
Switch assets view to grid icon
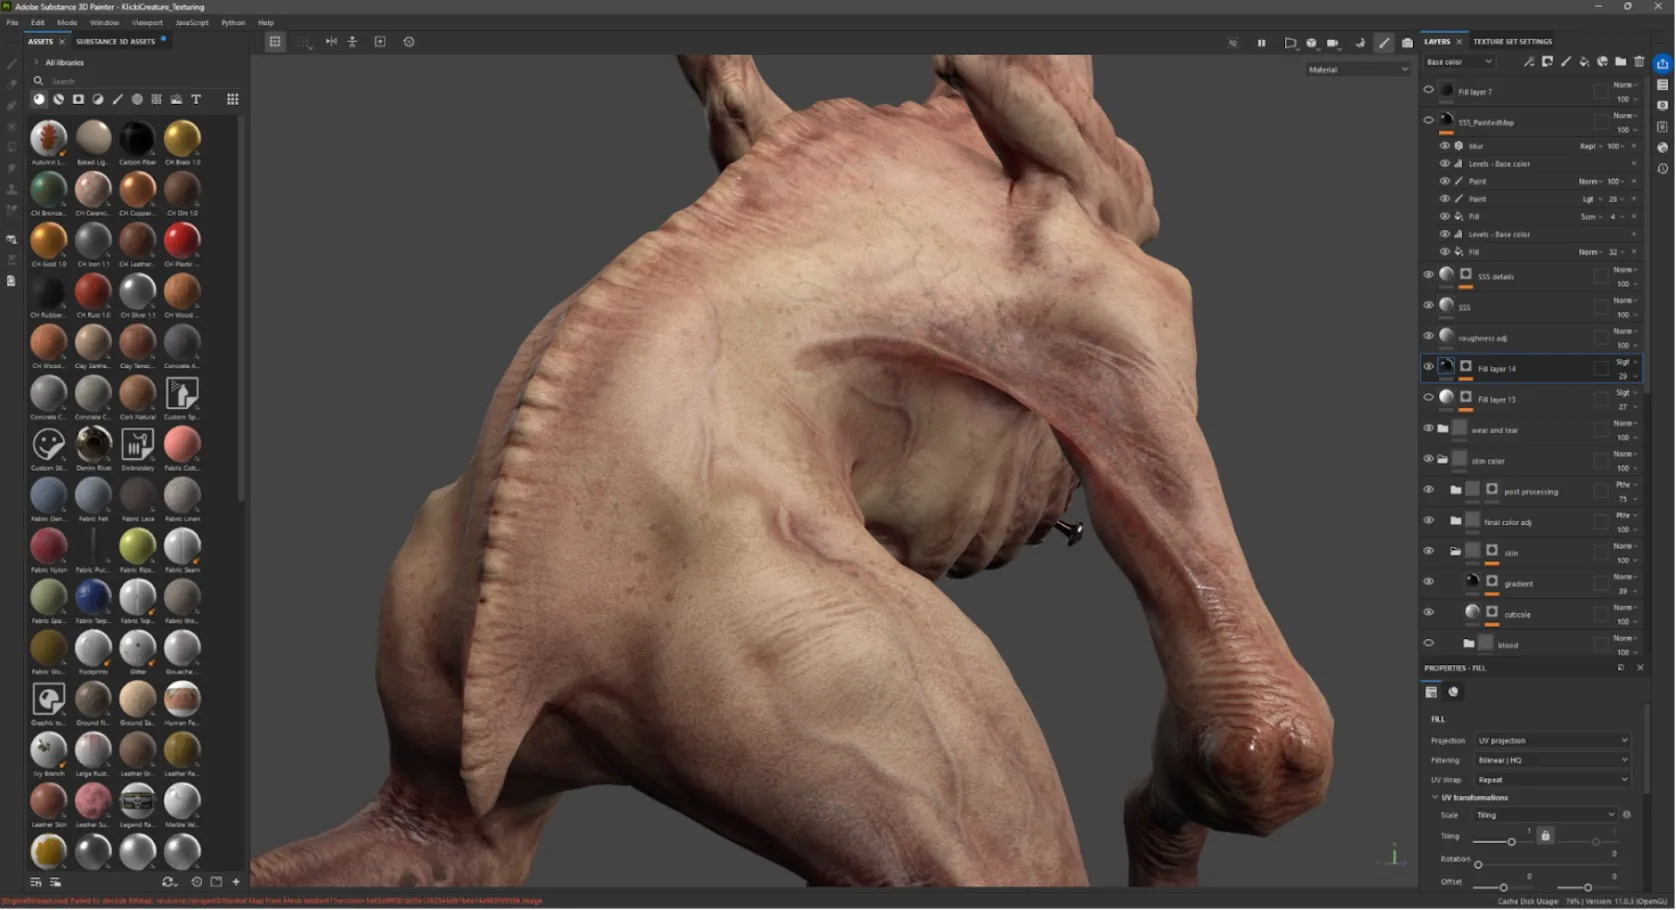pos(233,99)
